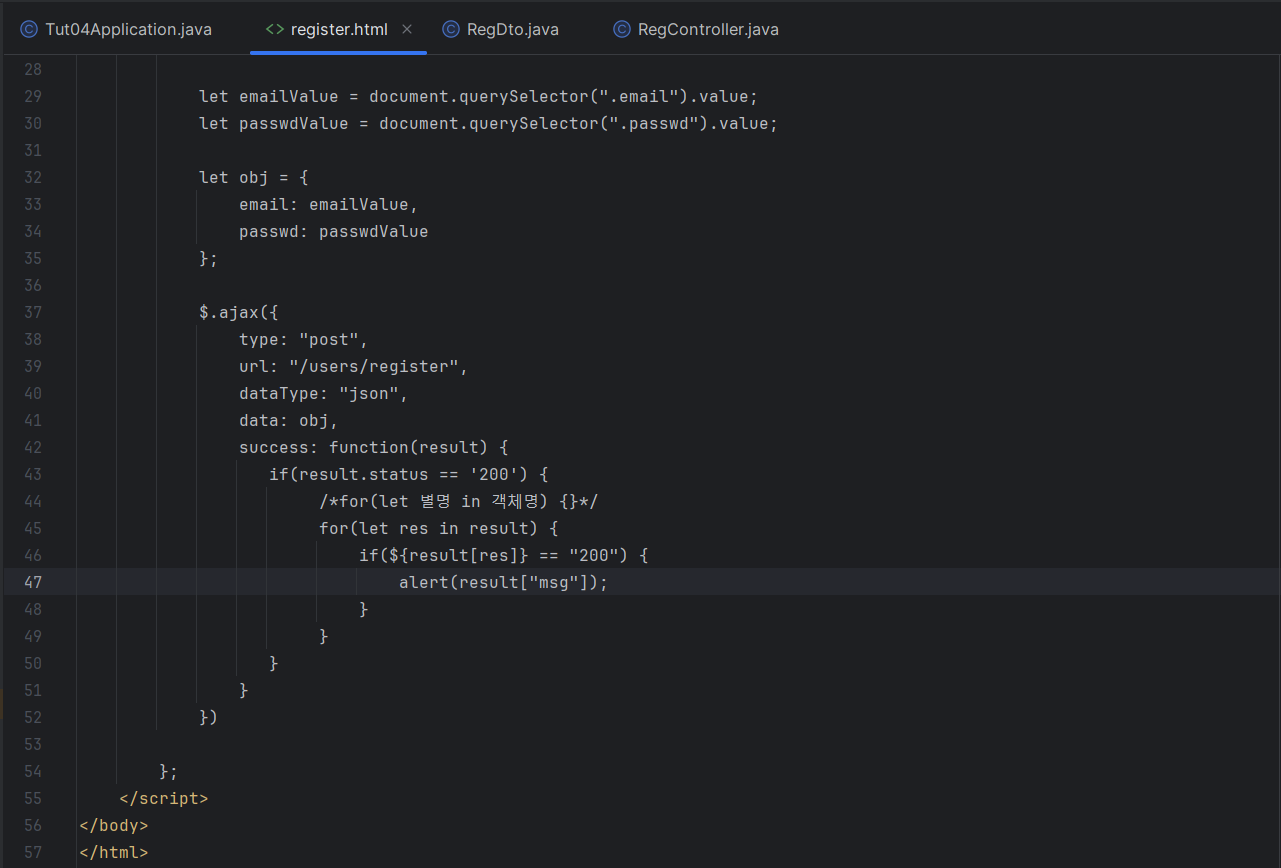Click the "/users/register" url string
The image size is (1281, 868).
click(x=374, y=366)
